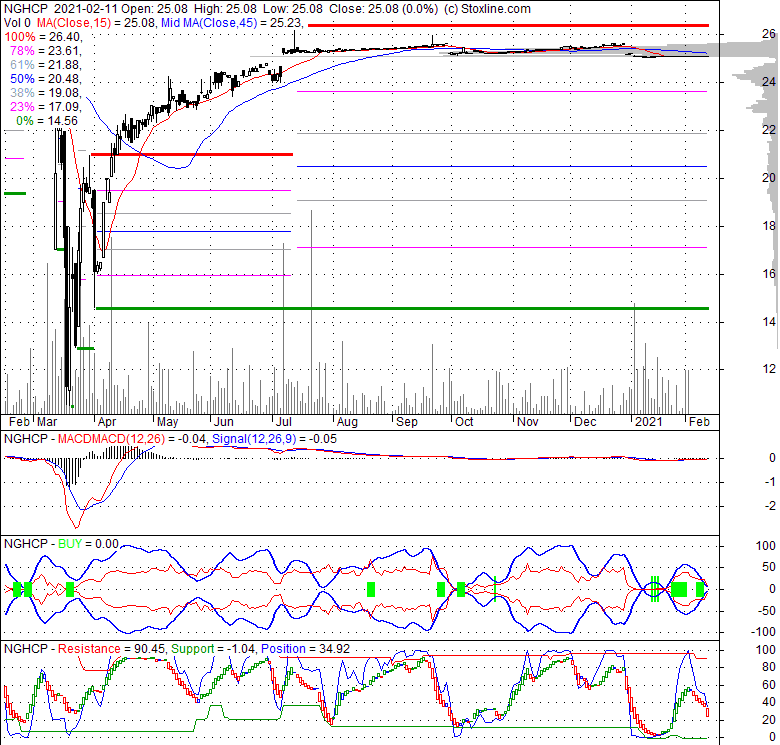The width and height of the screenshot is (780, 745).
Task: Click the 'Aug' month axis label
Action: (347, 422)
